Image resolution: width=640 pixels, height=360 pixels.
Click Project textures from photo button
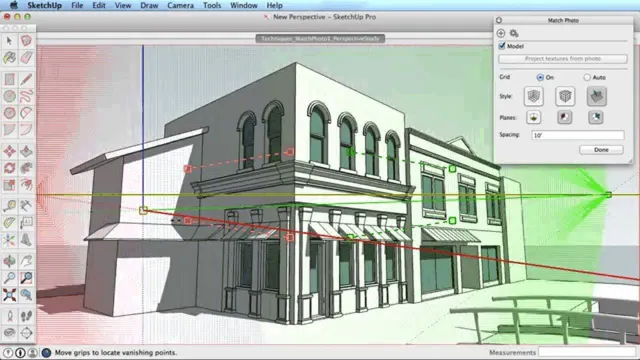click(563, 59)
